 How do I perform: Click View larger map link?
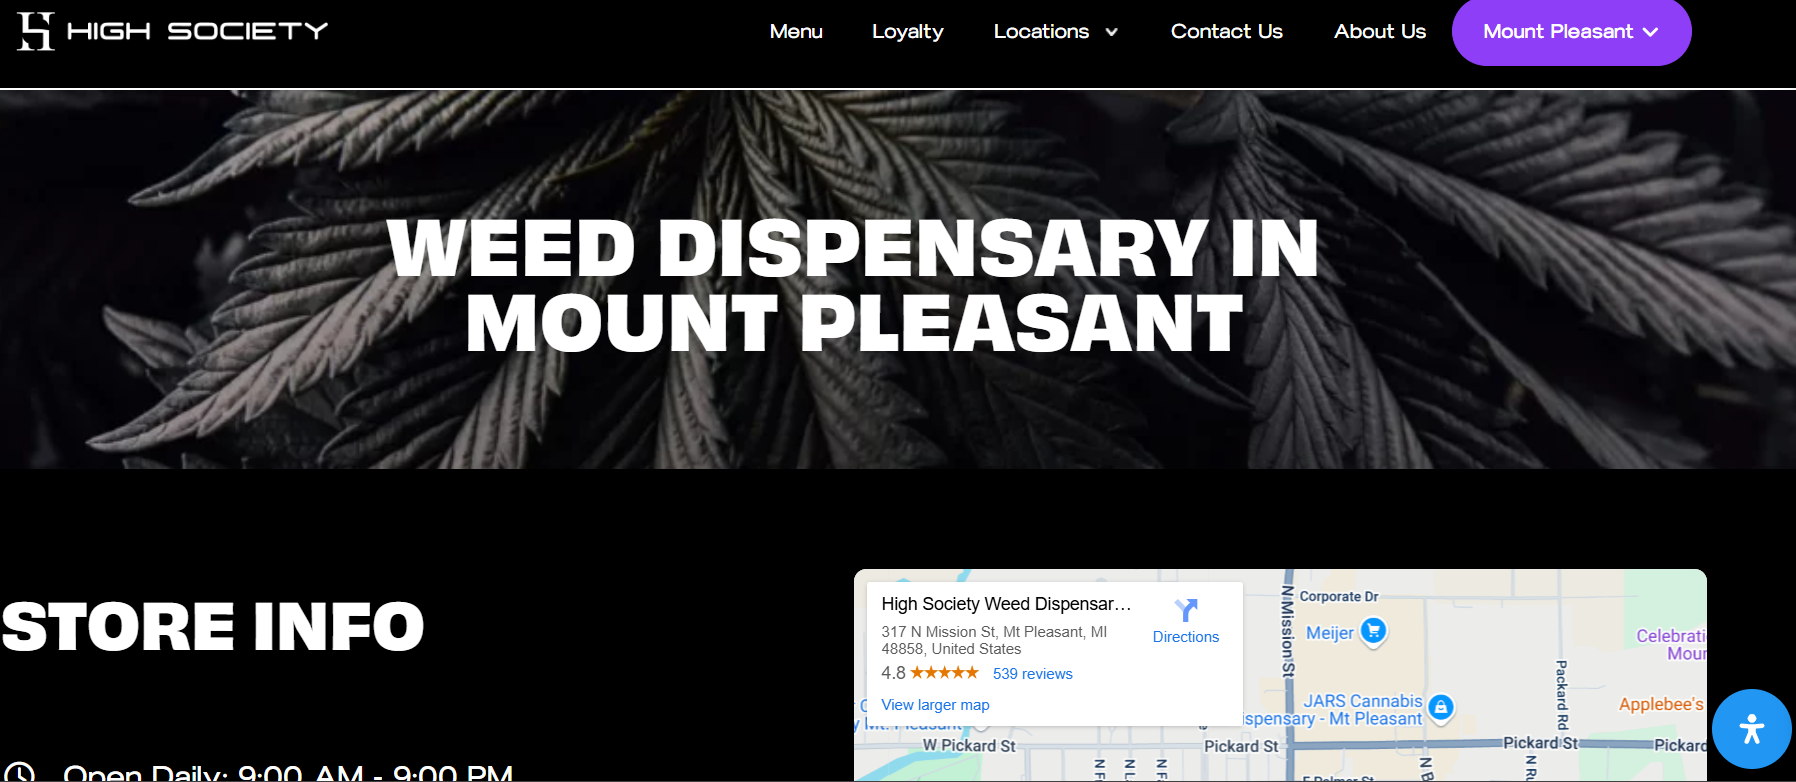coord(935,705)
